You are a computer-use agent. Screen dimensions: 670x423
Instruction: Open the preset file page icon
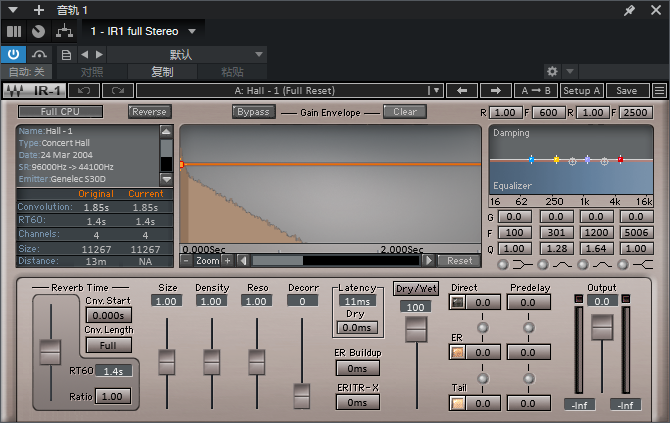(x=66, y=55)
